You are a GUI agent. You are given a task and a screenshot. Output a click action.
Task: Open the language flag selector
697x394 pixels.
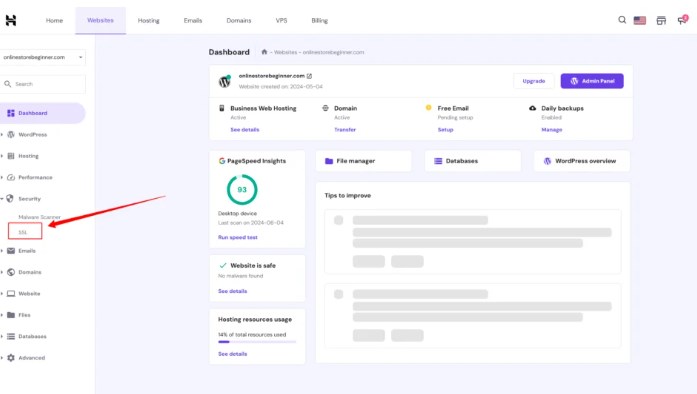(640, 20)
